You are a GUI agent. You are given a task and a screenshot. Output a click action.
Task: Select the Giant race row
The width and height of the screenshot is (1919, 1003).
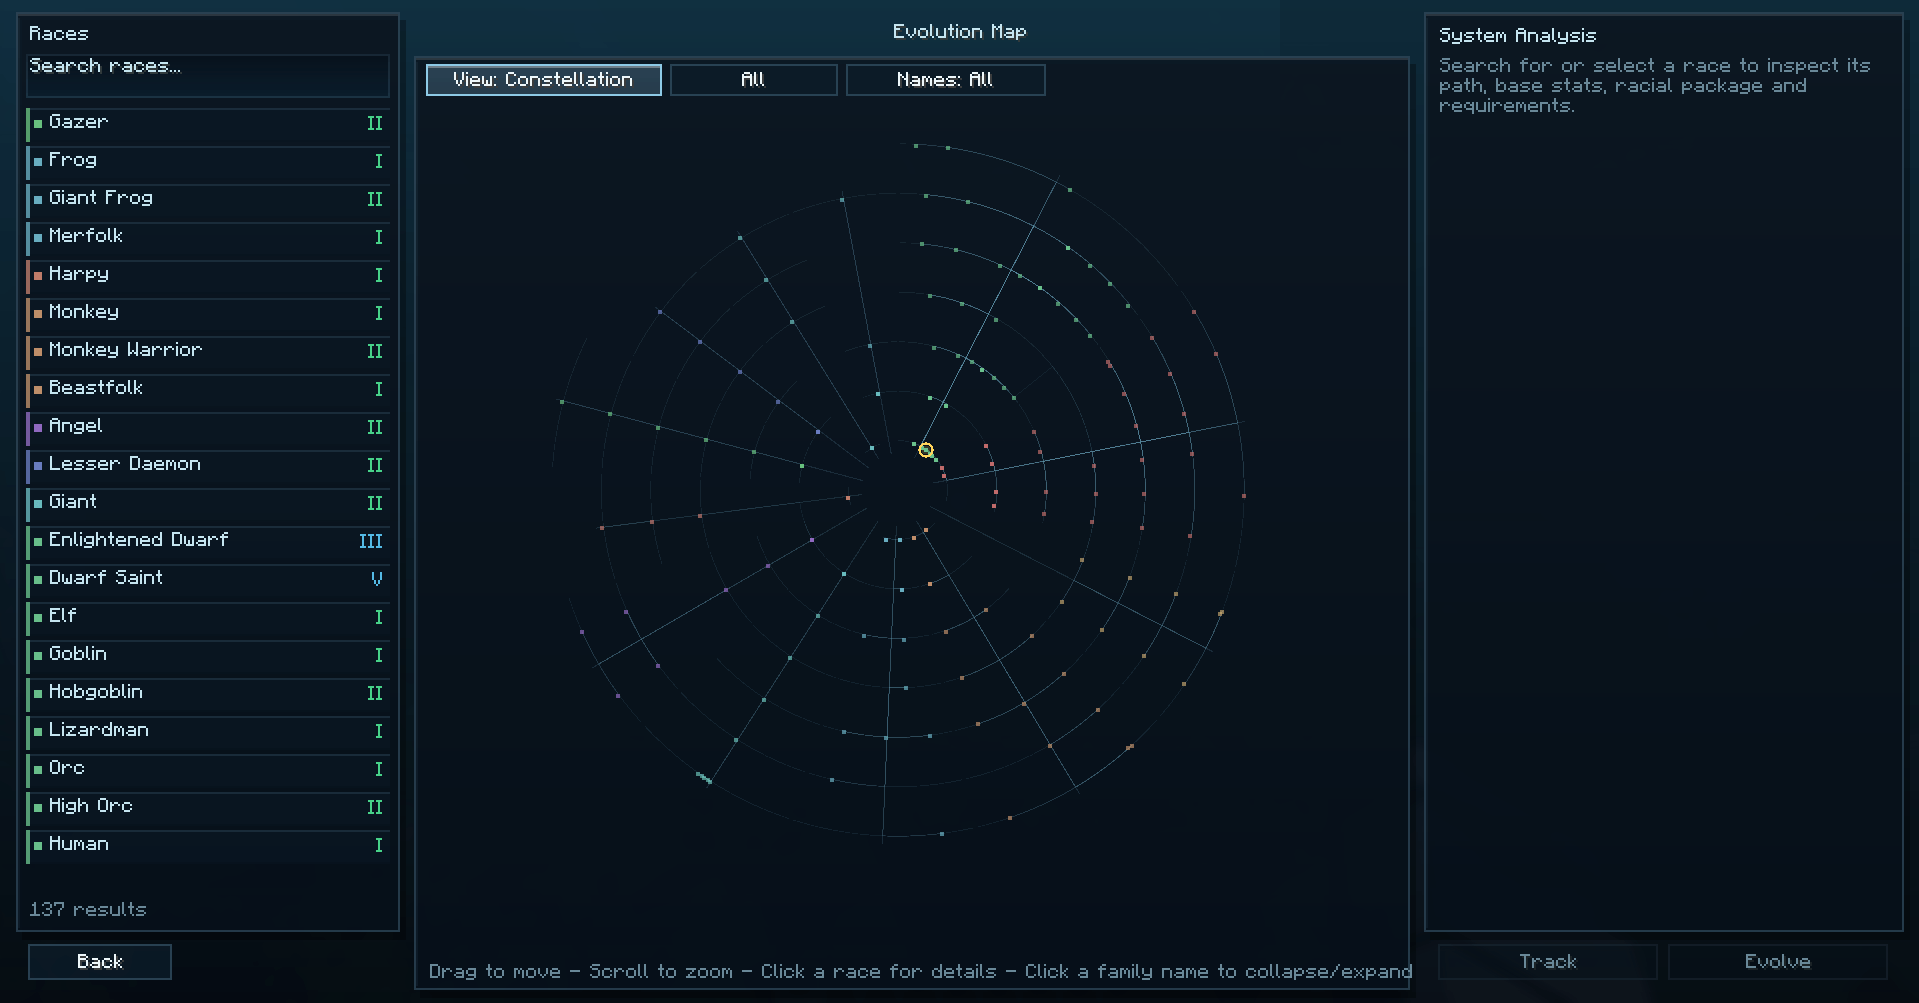tap(208, 503)
